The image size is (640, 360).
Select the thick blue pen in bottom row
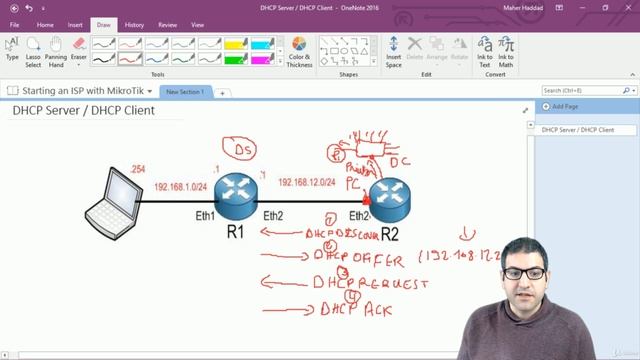(157, 59)
